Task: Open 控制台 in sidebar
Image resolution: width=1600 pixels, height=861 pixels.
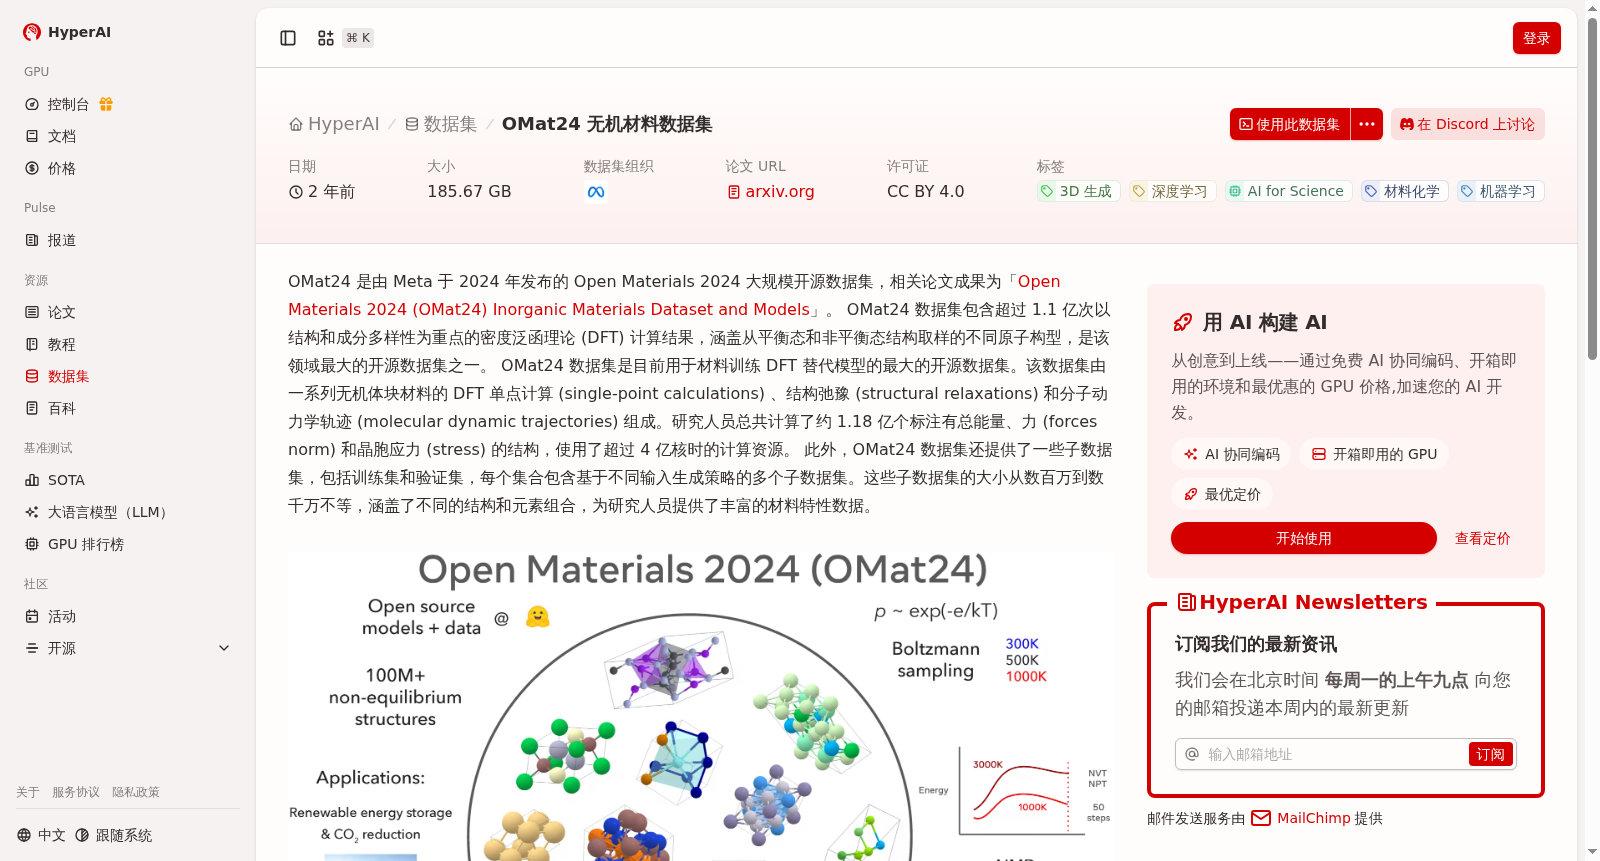Action: [68, 104]
